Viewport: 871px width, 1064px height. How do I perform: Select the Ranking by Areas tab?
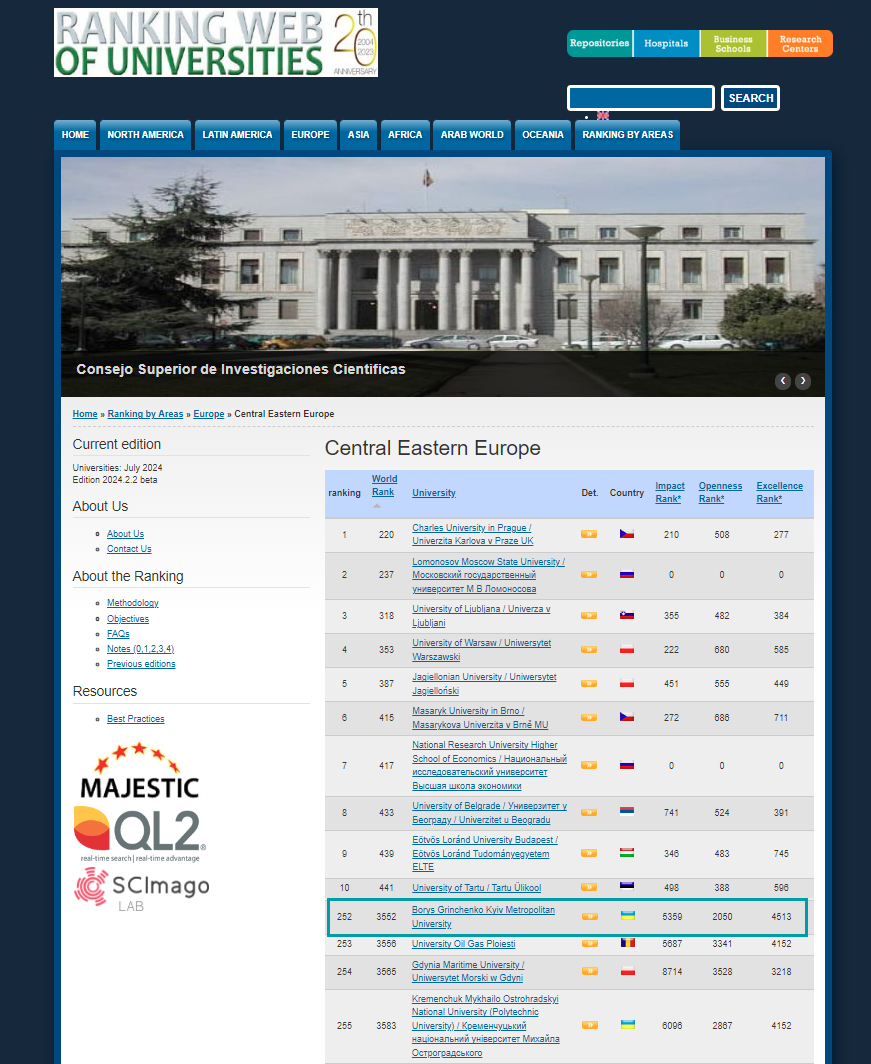pos(627,135)
